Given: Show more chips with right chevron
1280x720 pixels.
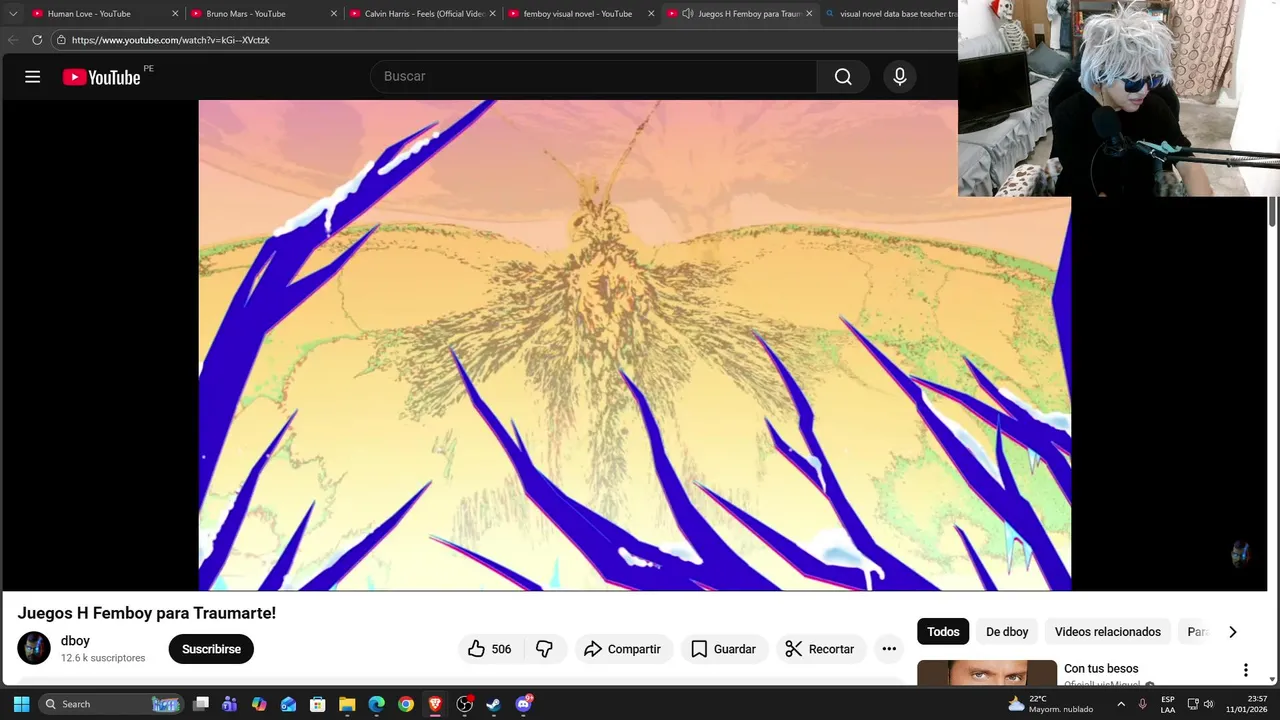Looking at the screenshot, I should [1232, 632].
